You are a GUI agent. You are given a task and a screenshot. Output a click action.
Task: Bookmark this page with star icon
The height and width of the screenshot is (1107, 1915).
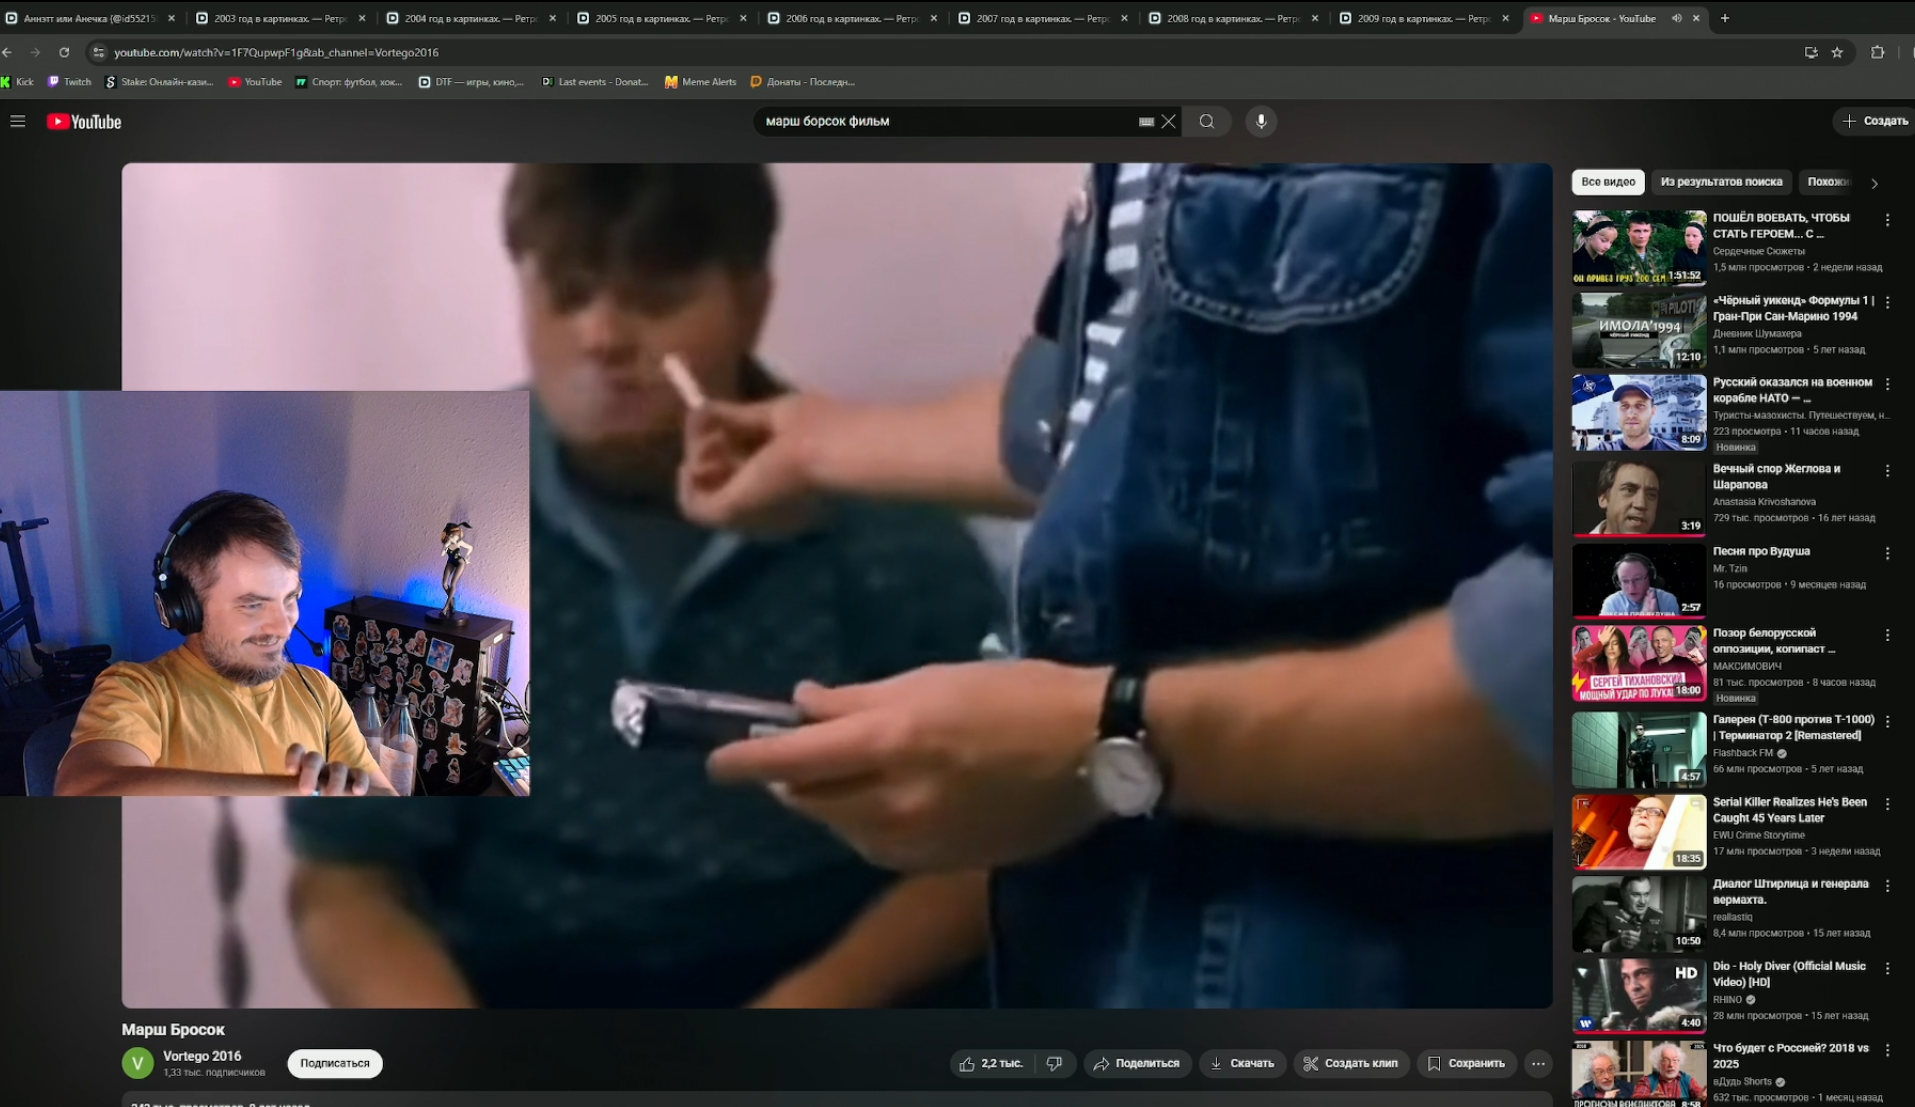1837,52
